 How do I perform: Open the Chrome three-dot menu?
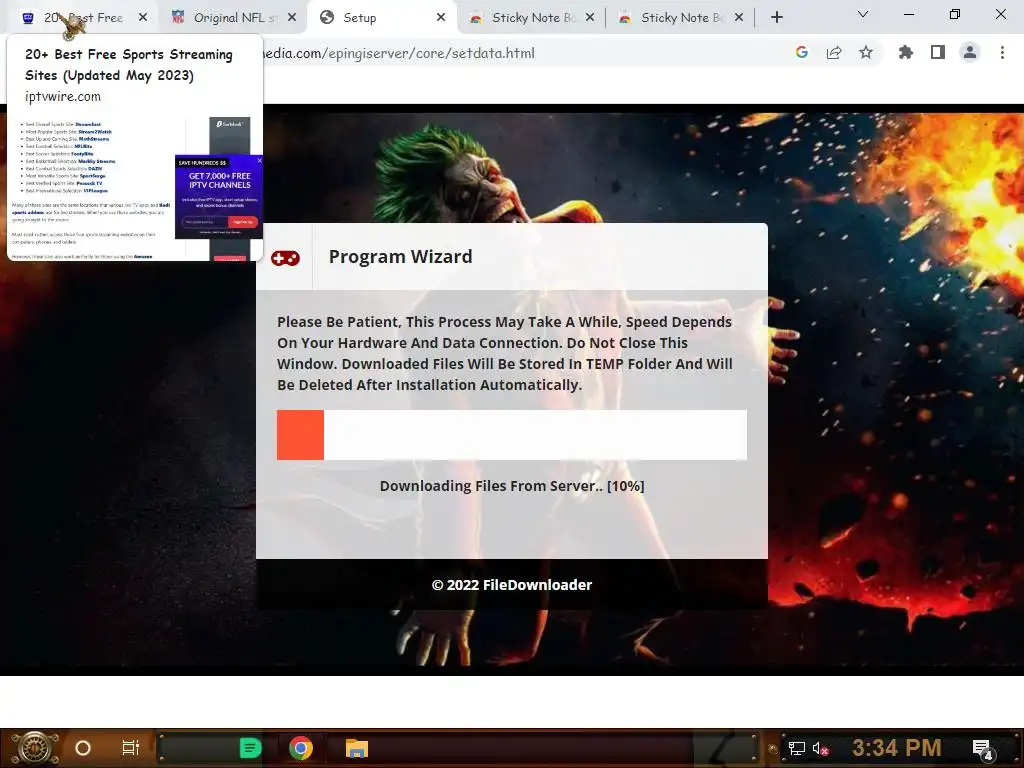(1002, 53)
